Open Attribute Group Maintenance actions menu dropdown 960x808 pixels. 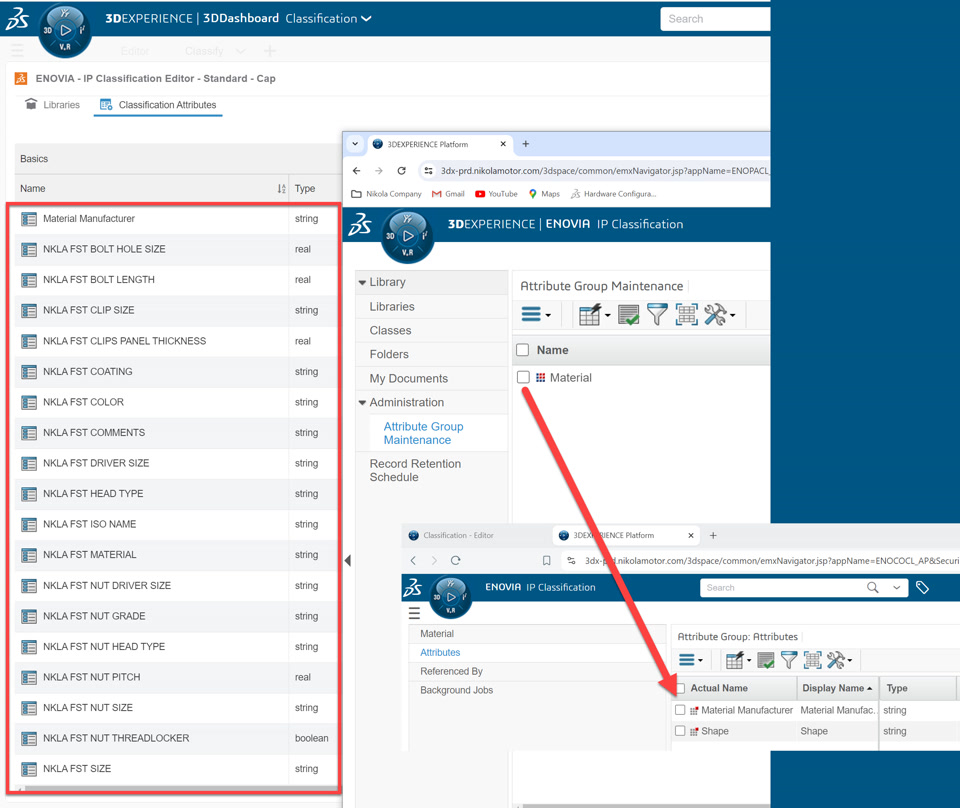(x=536, y=315)
